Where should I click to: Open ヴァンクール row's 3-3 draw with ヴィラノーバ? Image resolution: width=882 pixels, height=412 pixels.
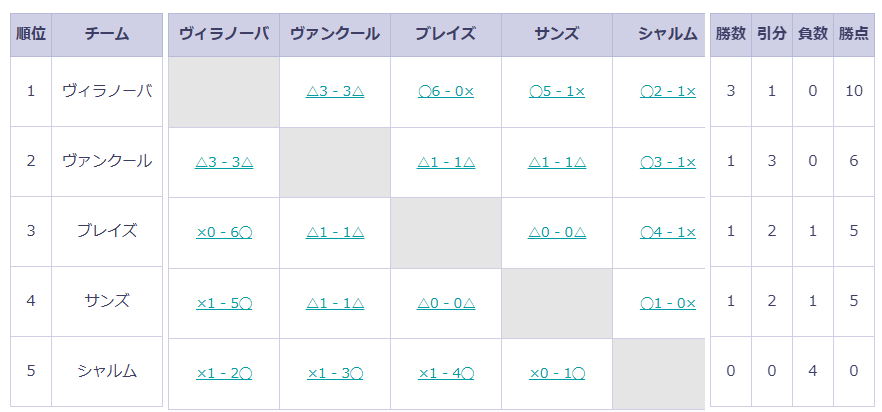click(x=224, y=161)
